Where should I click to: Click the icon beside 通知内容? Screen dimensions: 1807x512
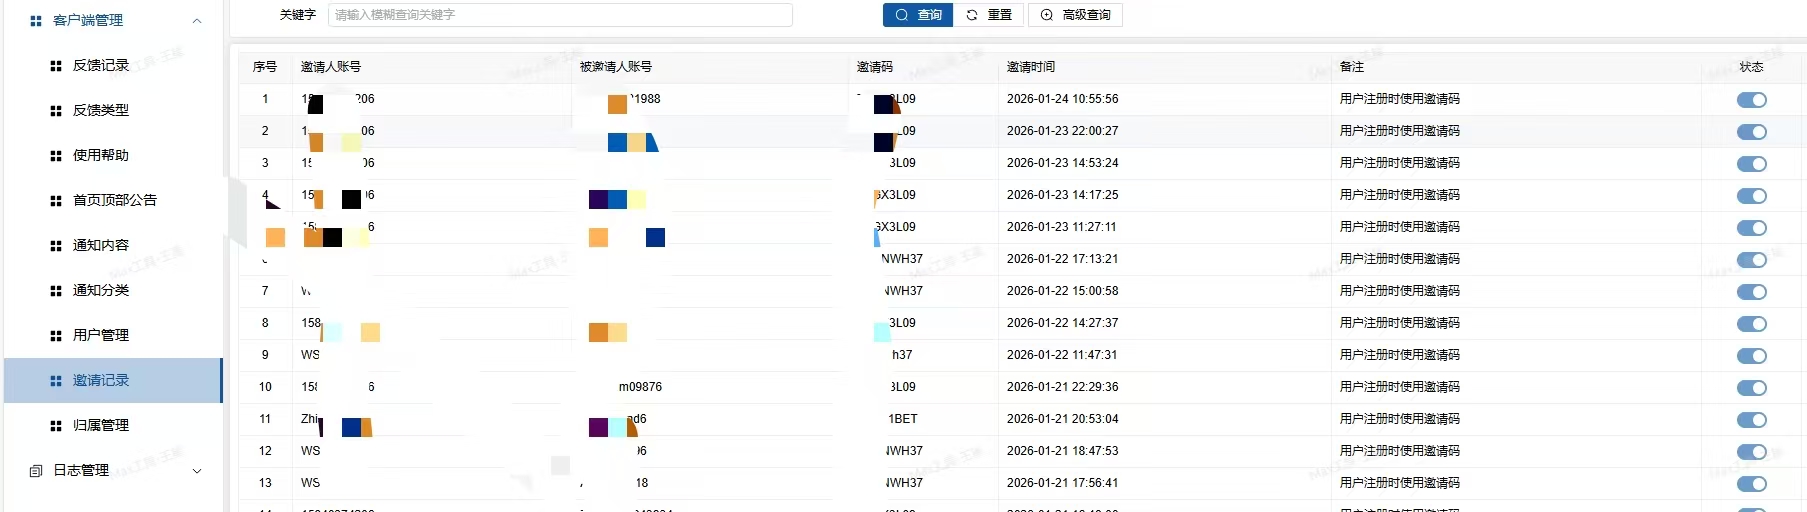pyautogui.click(x=56, y=246)
